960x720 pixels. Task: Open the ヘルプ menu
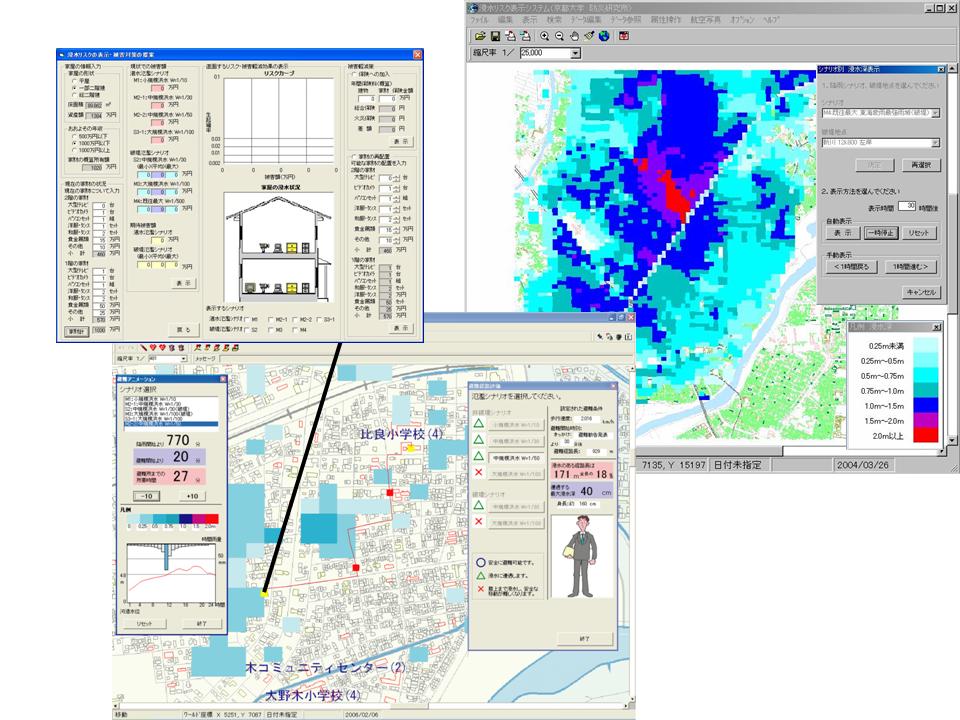[771, 20]
